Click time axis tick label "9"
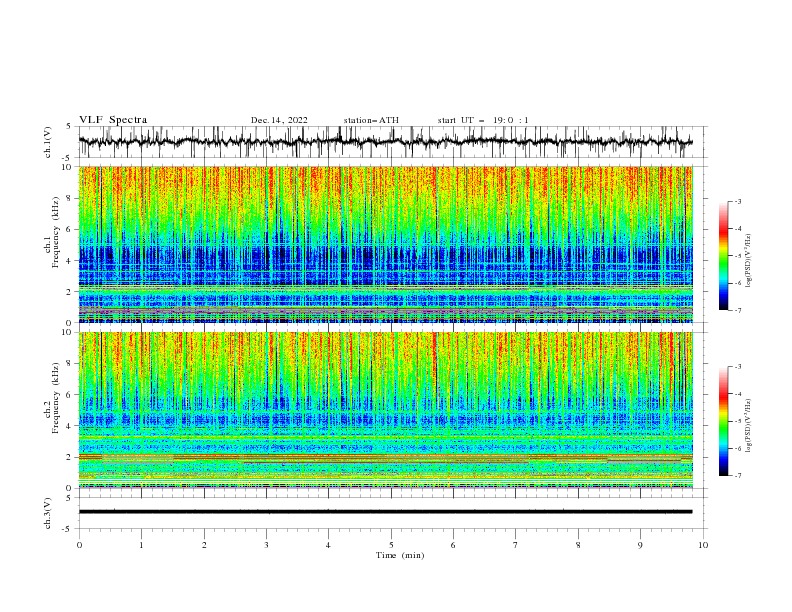792x612 pixels. click(x=640, y=545)
